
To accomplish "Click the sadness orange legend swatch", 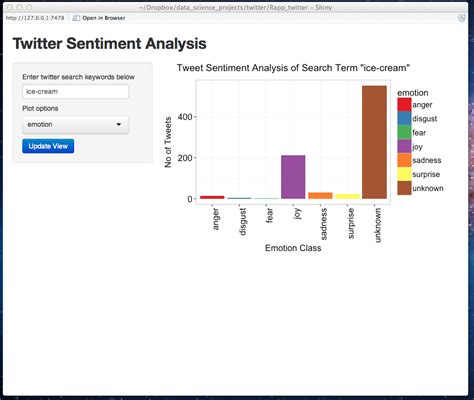I will click(x=404, y=160).
